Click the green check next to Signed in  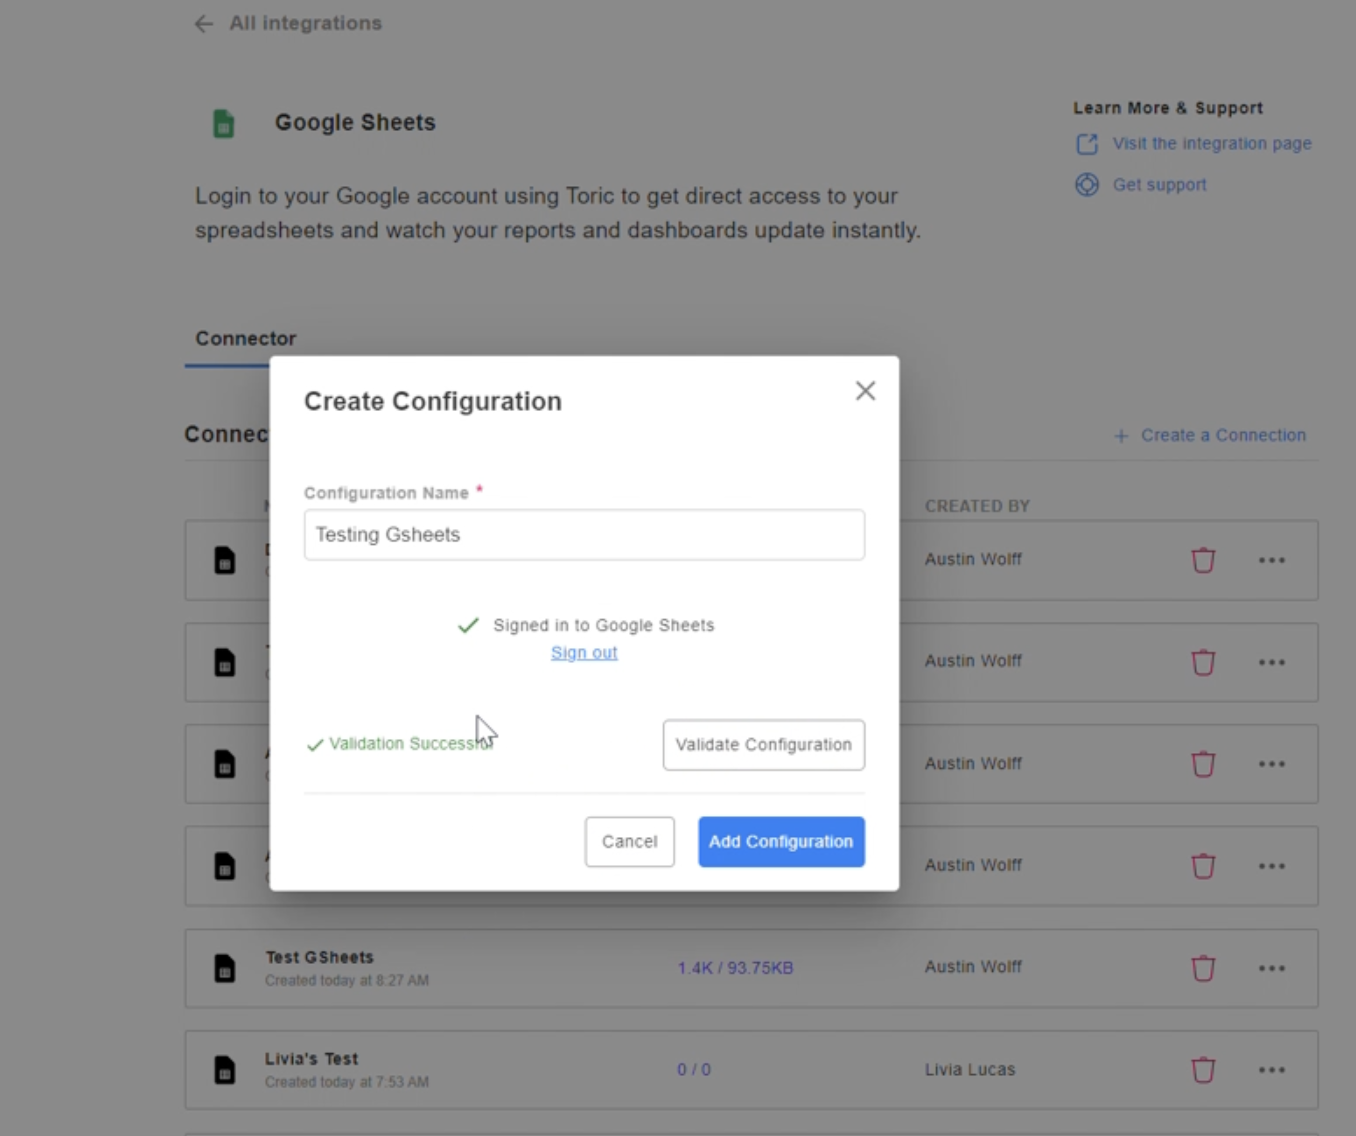point(468,626)
